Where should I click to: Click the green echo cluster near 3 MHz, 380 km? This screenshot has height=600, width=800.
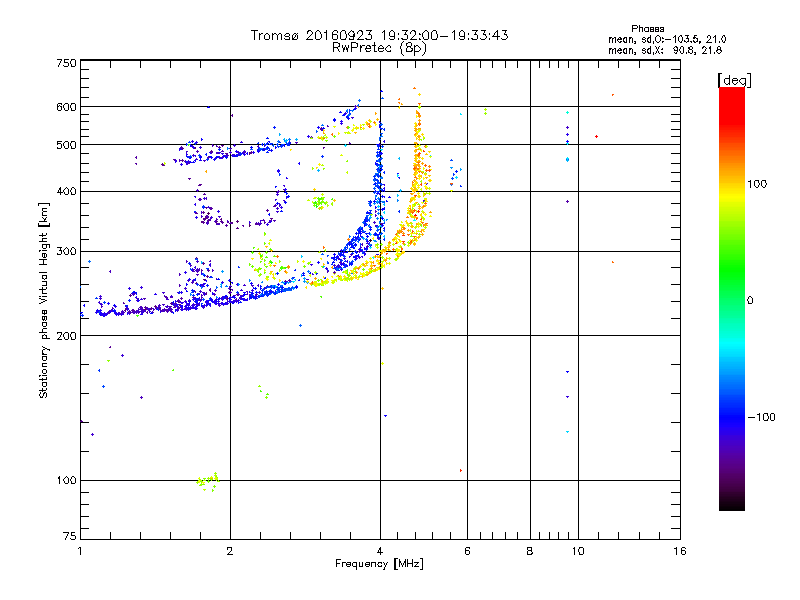point(321,202)
